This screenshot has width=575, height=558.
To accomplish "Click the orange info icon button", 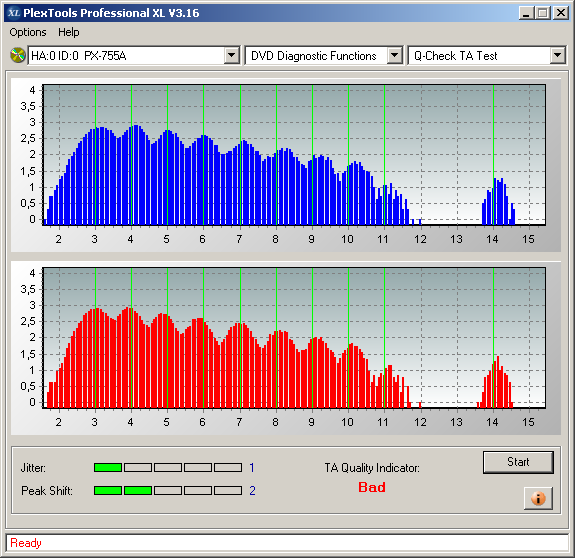I will [x=538, y=498].
